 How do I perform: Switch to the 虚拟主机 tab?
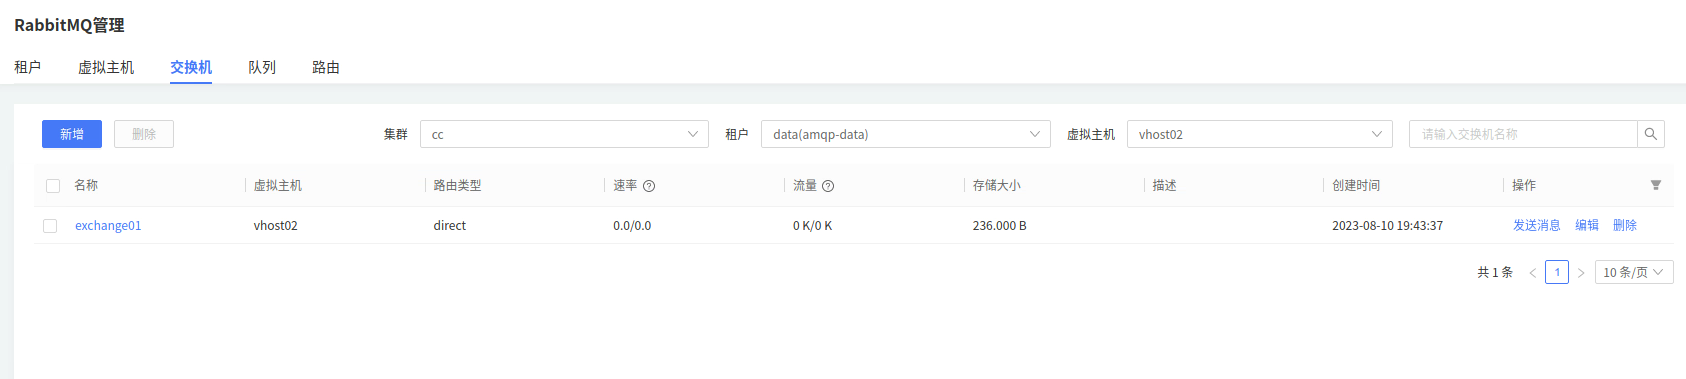tap(106, 67)
